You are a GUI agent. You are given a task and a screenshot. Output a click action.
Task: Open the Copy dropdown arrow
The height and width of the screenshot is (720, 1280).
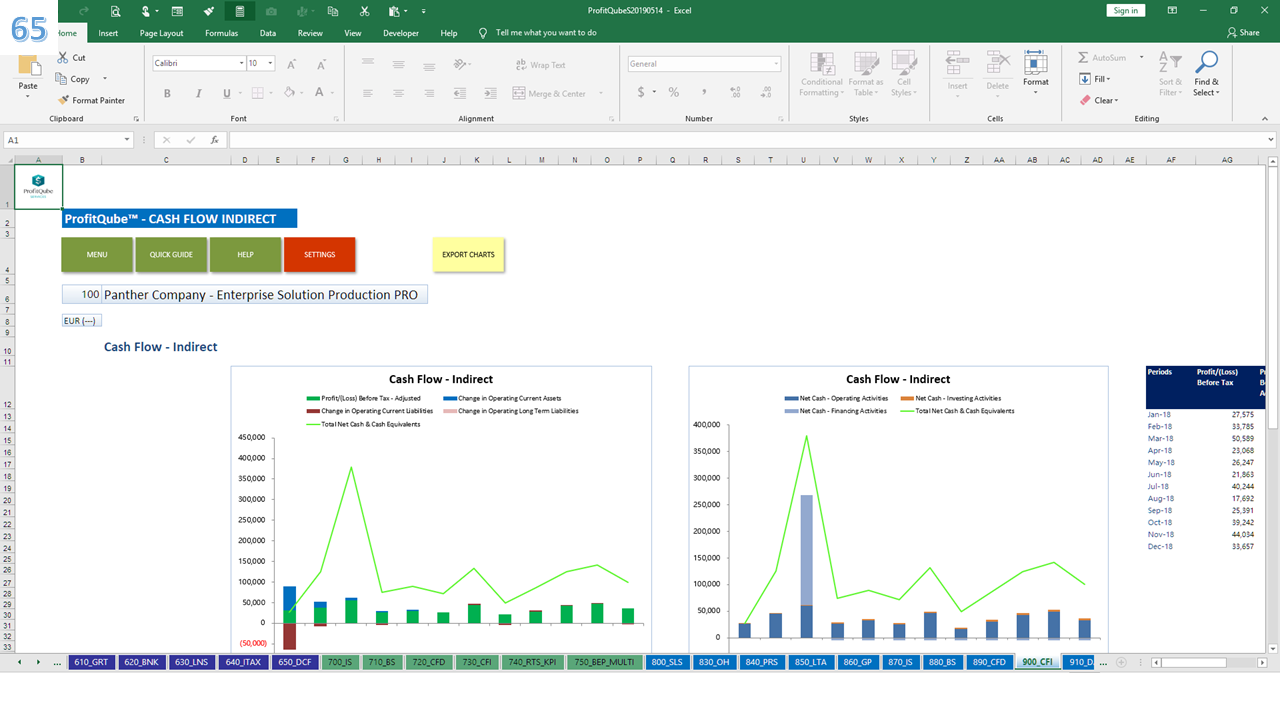pos(105,79)
